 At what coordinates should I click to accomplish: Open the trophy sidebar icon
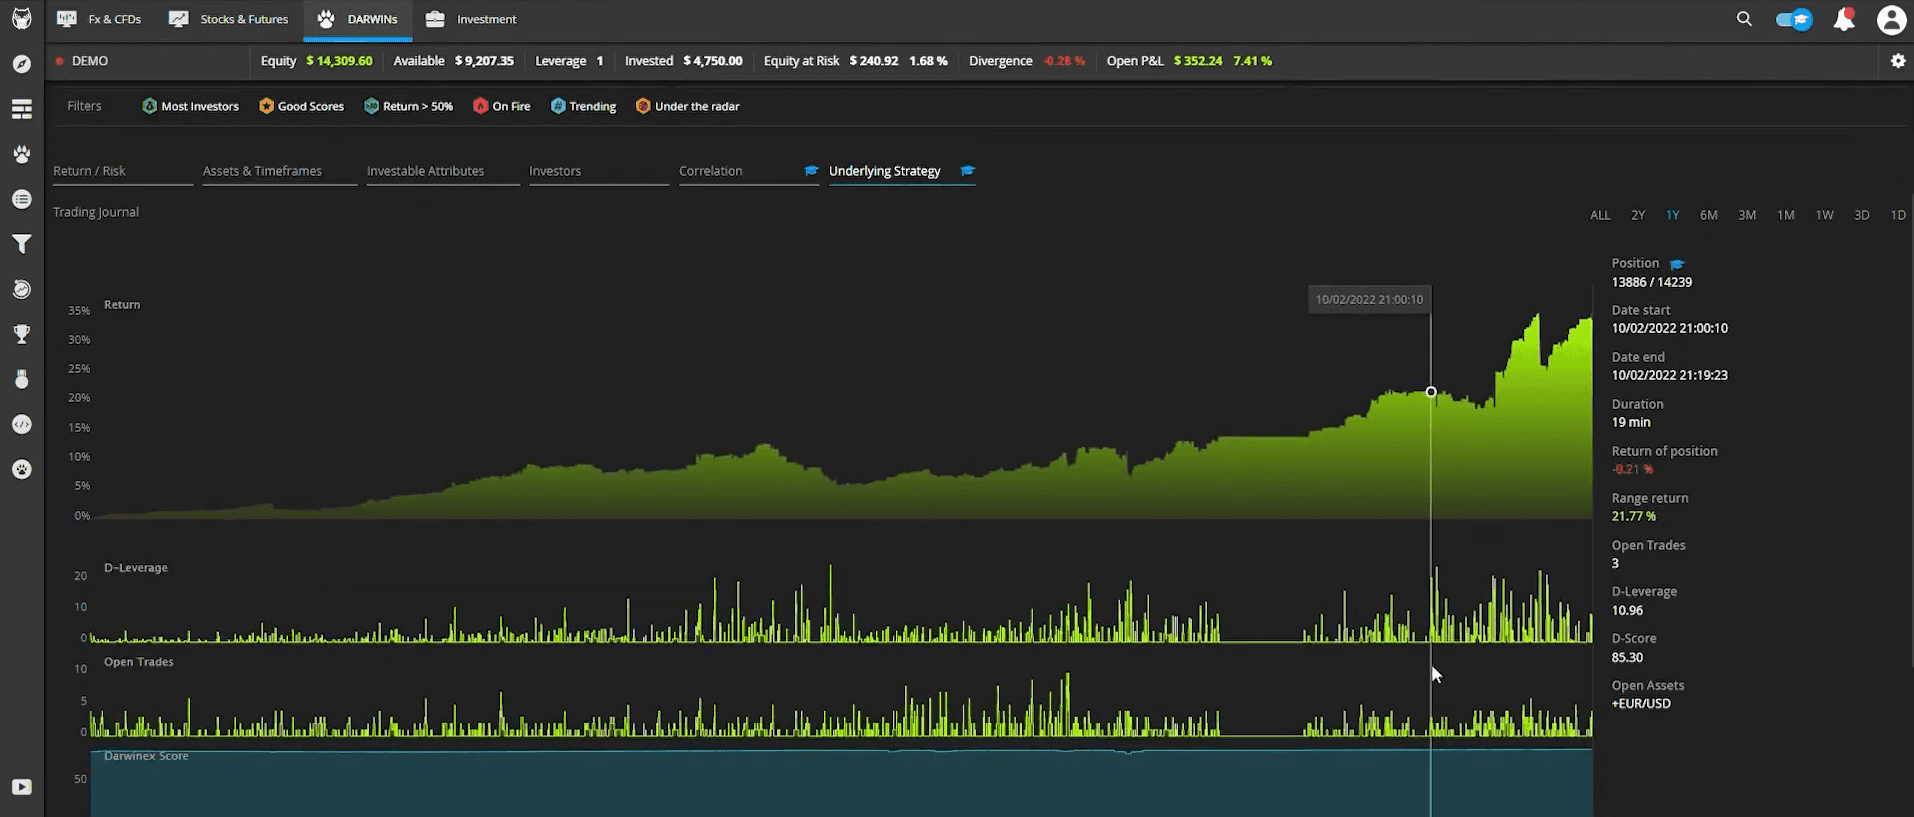click(x=22, y=334)
